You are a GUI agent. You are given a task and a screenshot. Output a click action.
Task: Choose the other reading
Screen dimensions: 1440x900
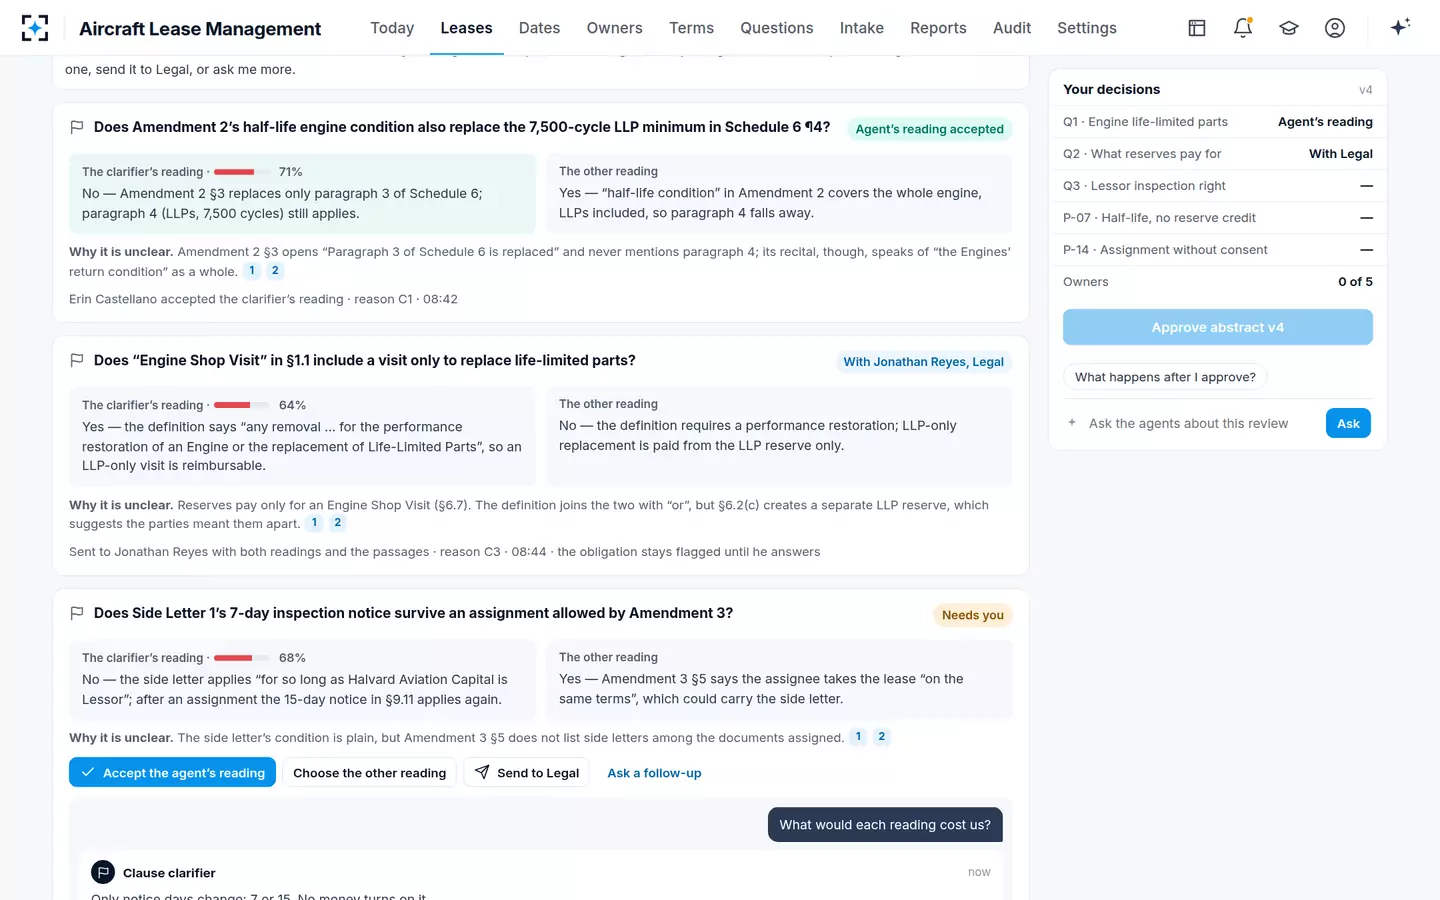tap(370, 773)
